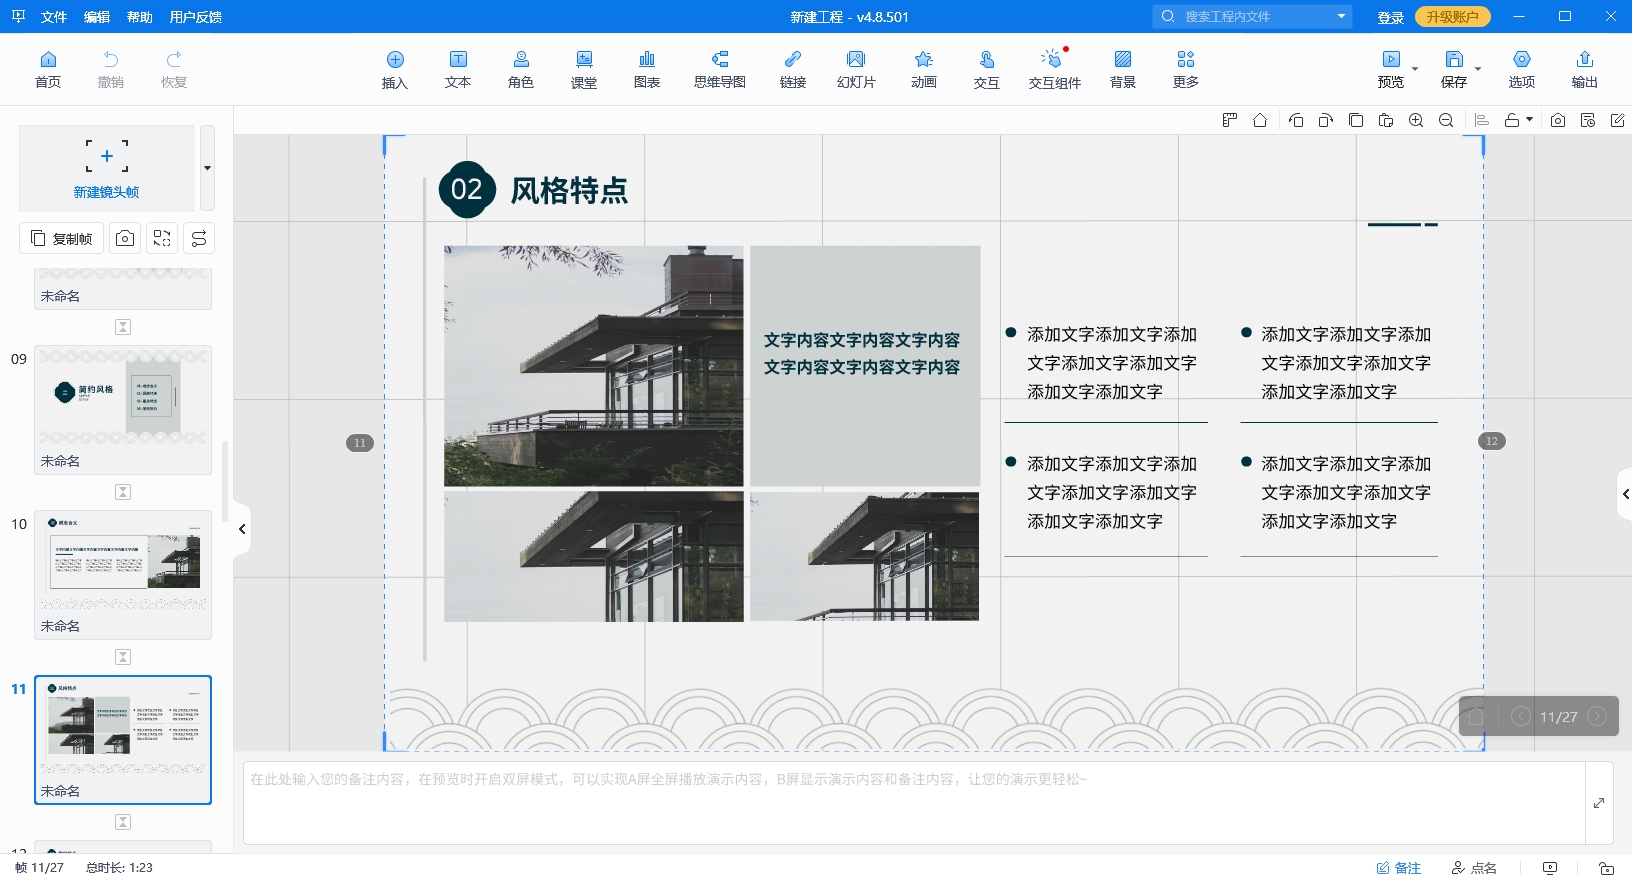The height and width of the screenshot is (877, 1632).
Task: Open the search box dropdown arrow
Action: (x=1341, y=16)
